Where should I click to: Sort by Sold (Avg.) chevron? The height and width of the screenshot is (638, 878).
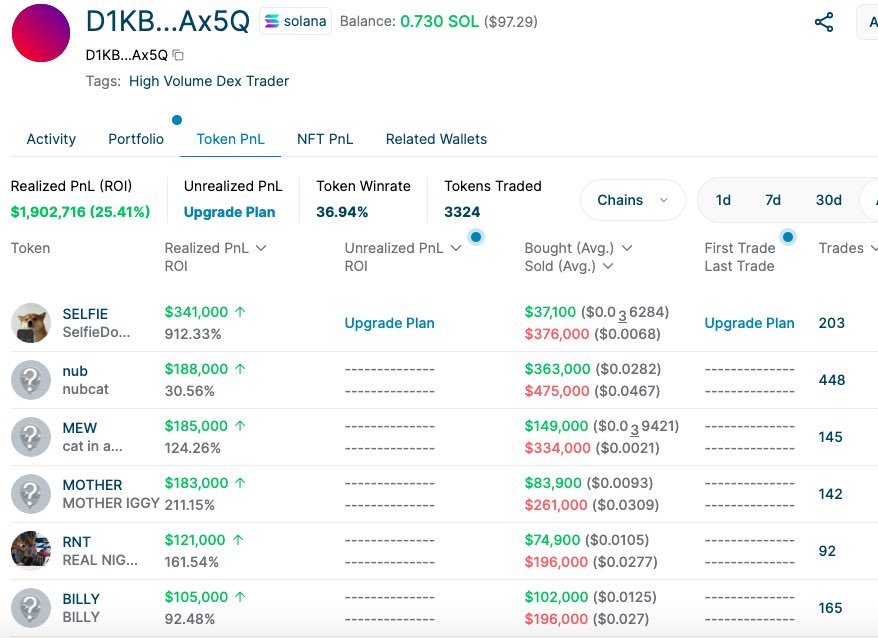pos(608,266)
